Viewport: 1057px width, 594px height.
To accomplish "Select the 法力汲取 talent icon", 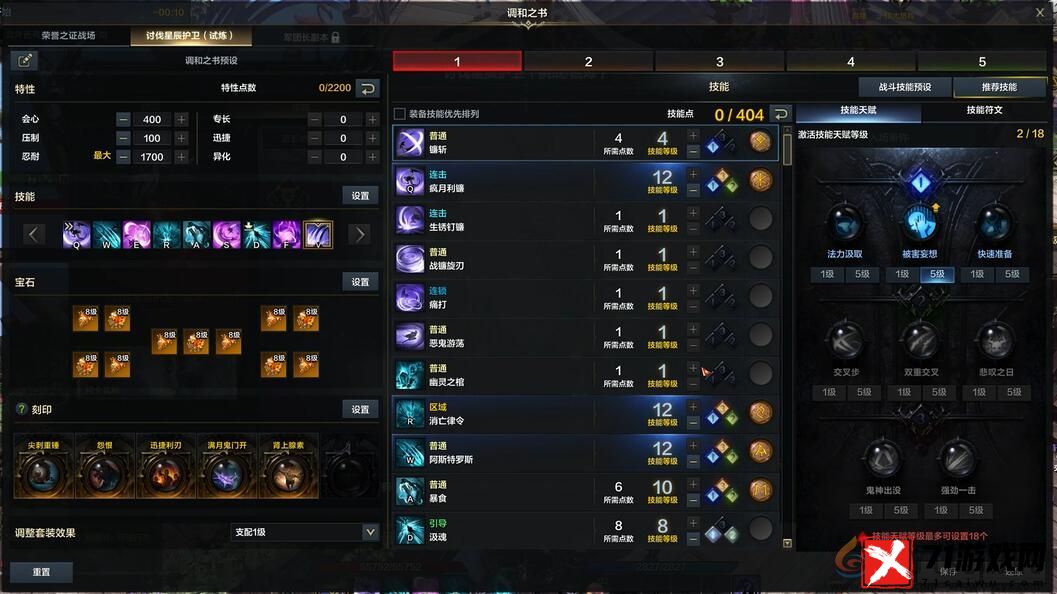I will (x=845, y=224).
